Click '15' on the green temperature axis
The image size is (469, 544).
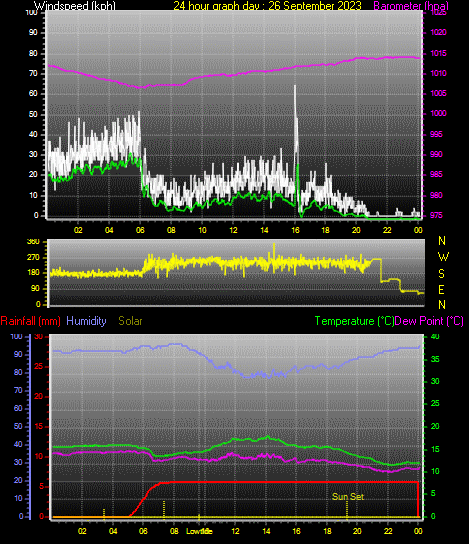[x=435, y=449]
